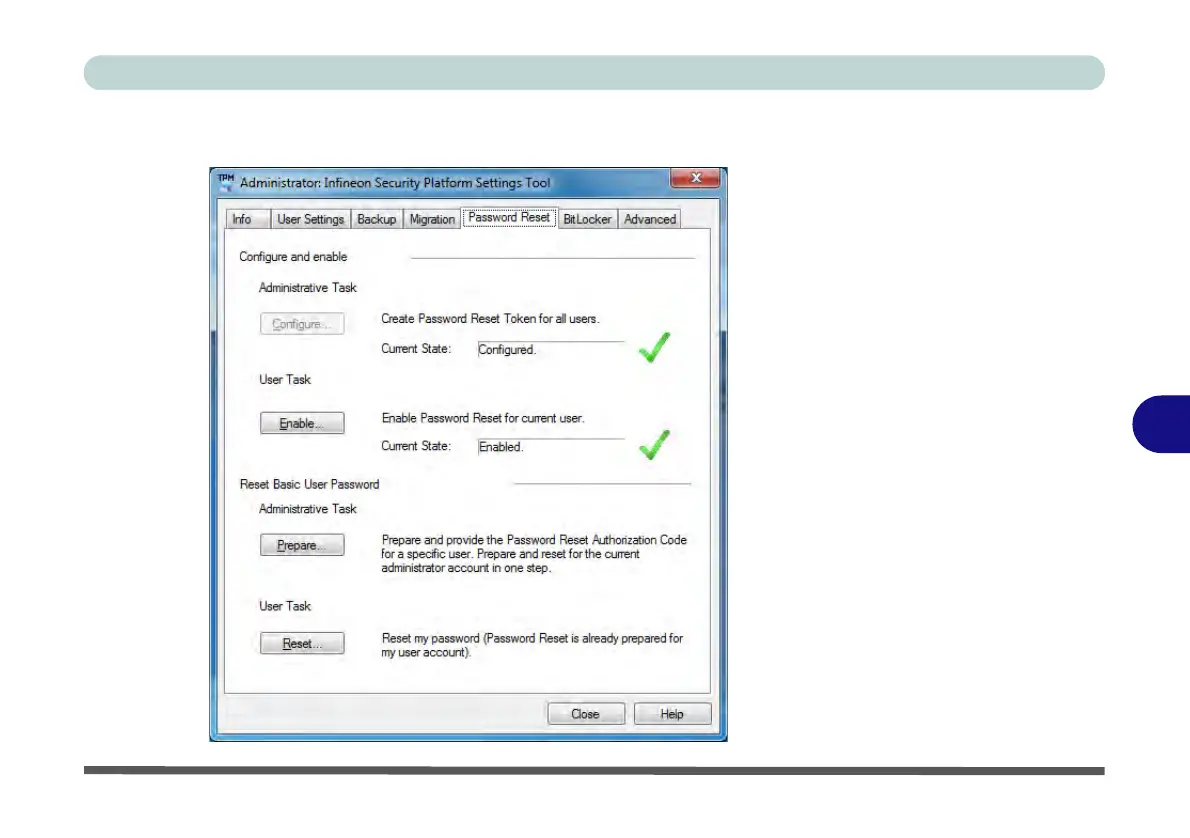The width and height of the screenshot is (1190, 838).
Task: Click the Configured current state field
Action: 550,350
